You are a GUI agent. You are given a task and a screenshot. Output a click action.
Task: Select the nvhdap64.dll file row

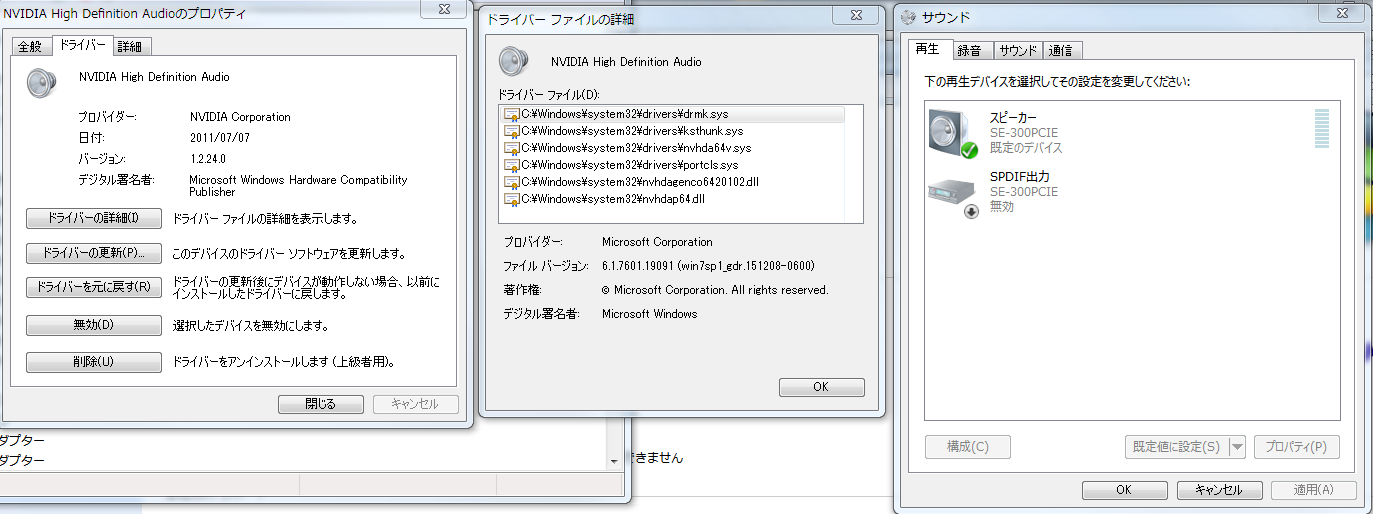tap(673, 199)
